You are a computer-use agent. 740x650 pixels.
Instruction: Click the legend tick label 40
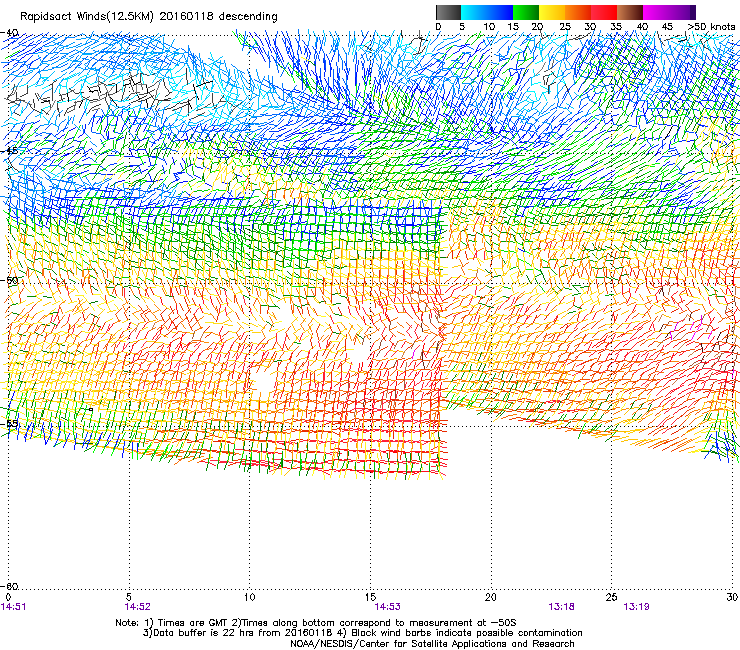(642, 27)
